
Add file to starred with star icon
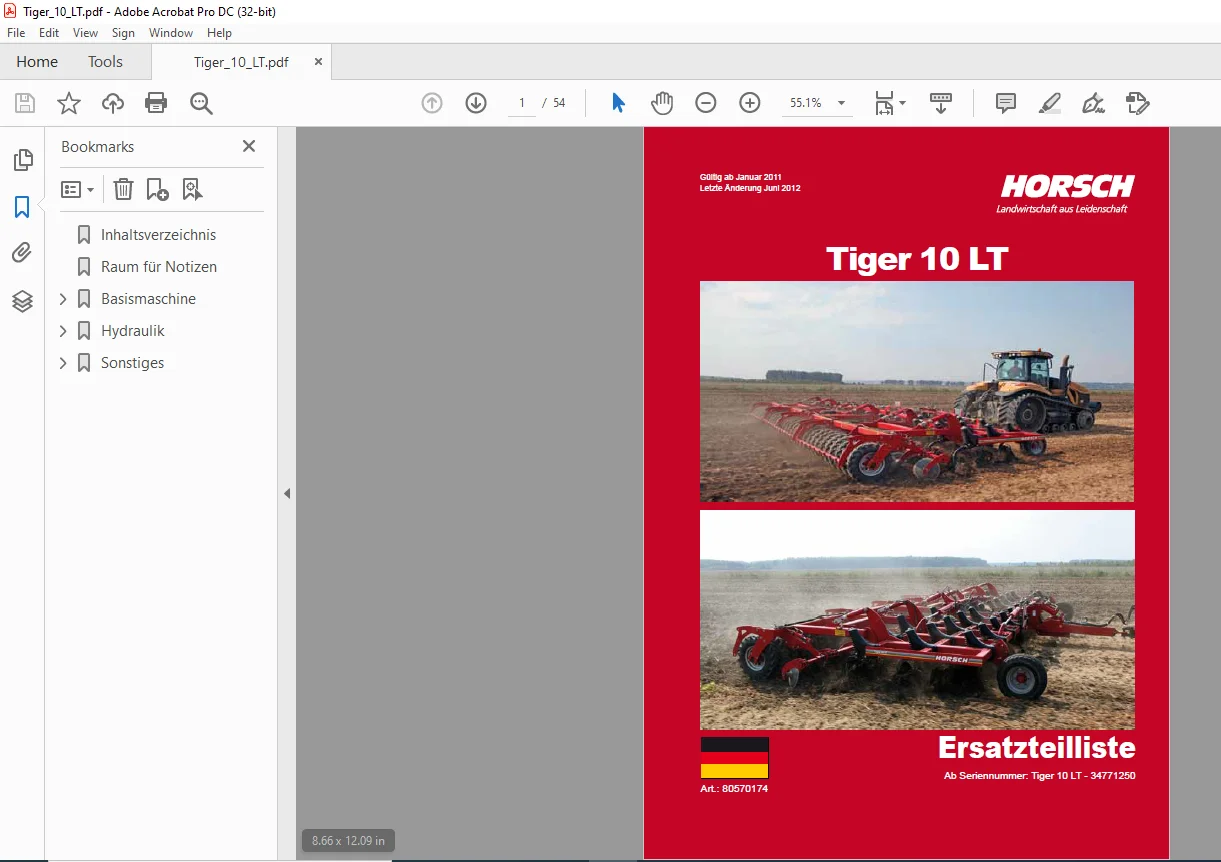(69, 103)
